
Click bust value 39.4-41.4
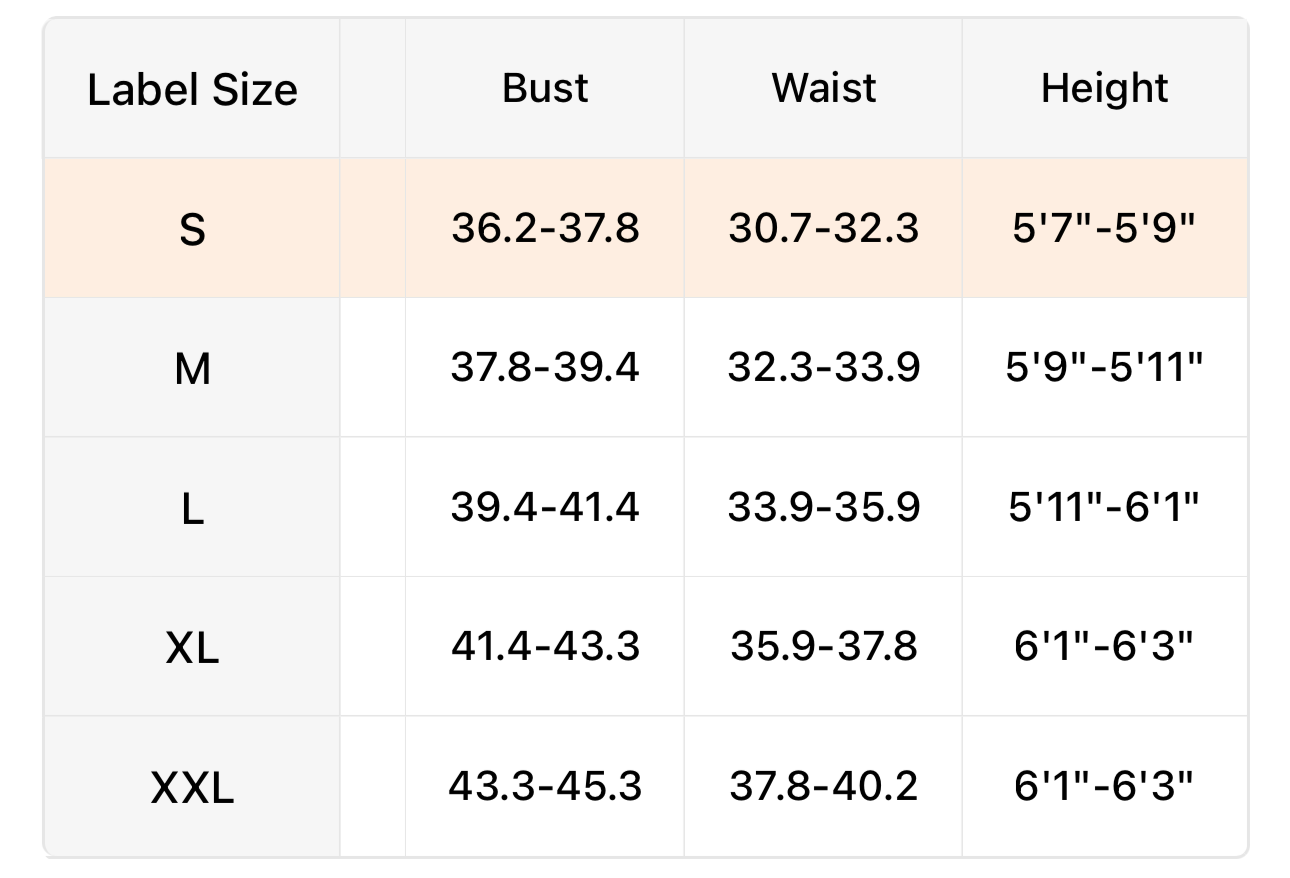(545, 507)
